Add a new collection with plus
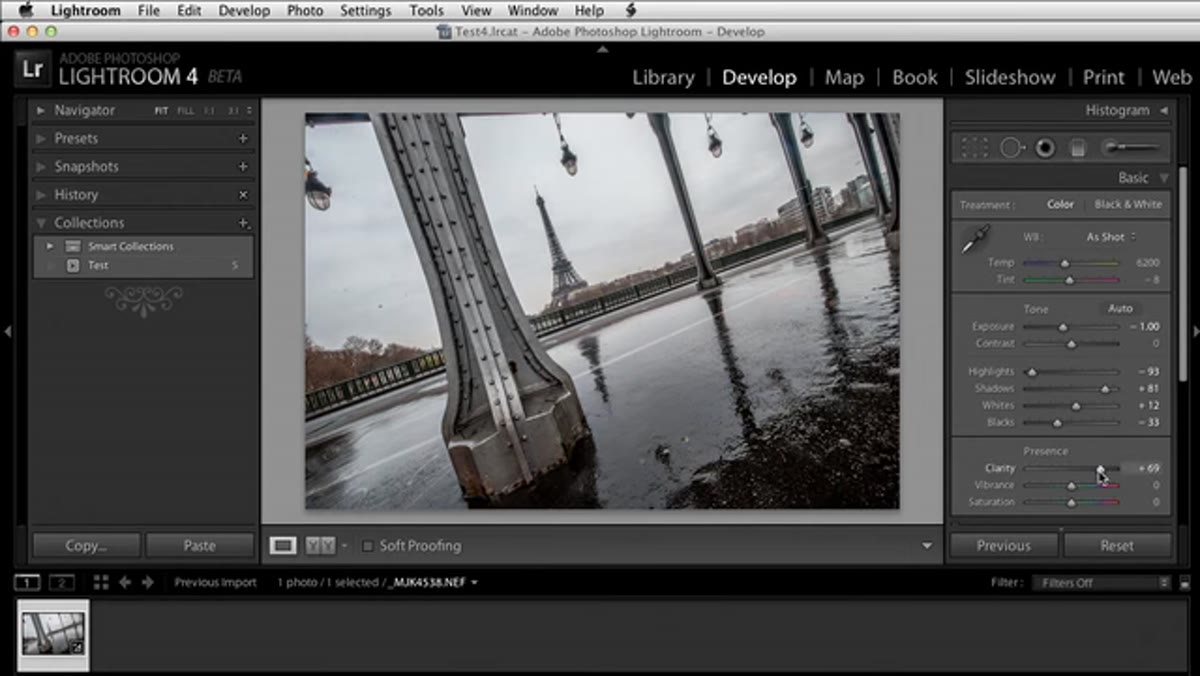This screenshot has width=1200, height=676. pos(243,222)
